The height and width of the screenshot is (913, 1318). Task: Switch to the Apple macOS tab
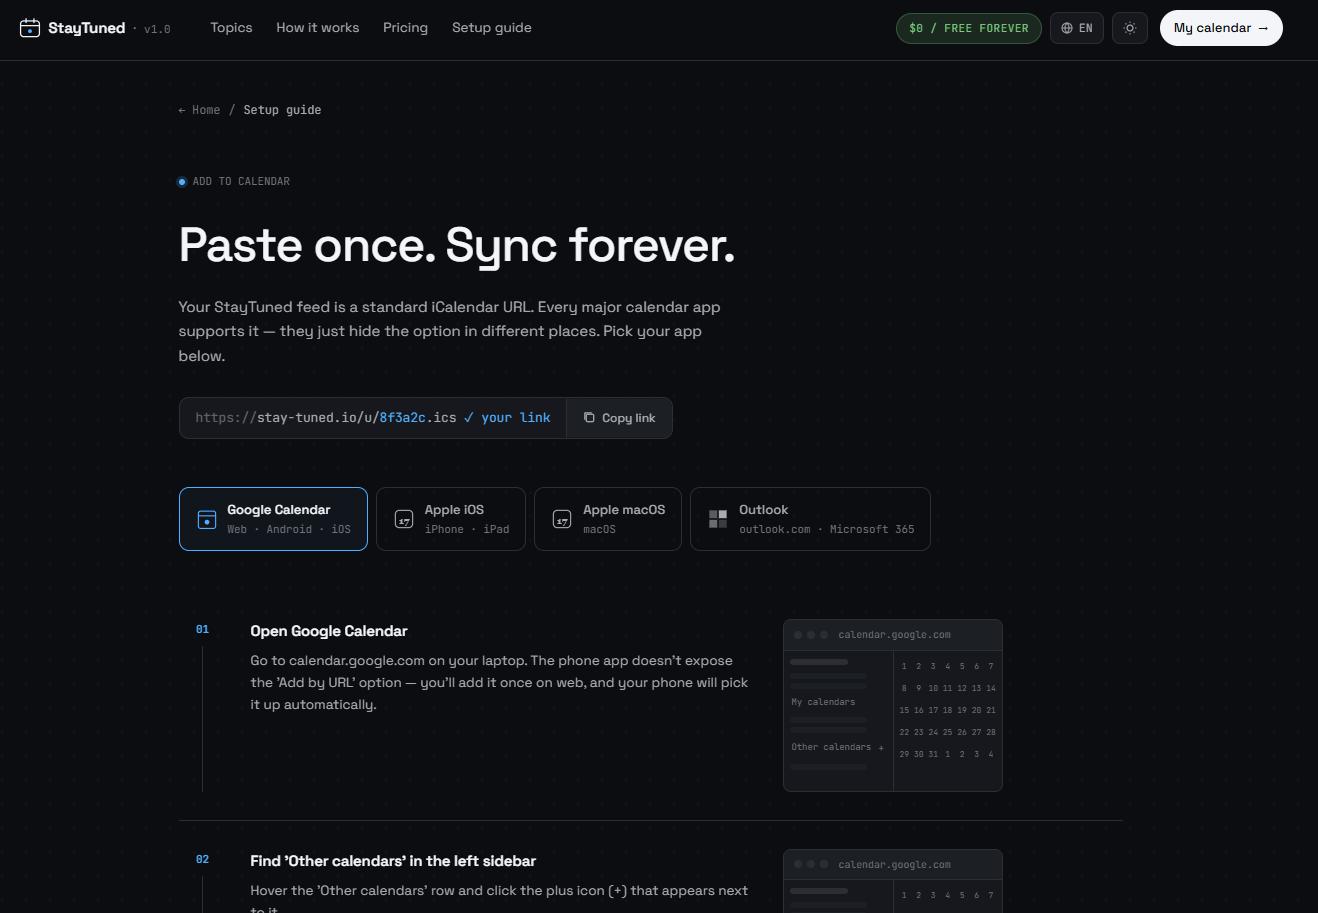tap(608, 519)
